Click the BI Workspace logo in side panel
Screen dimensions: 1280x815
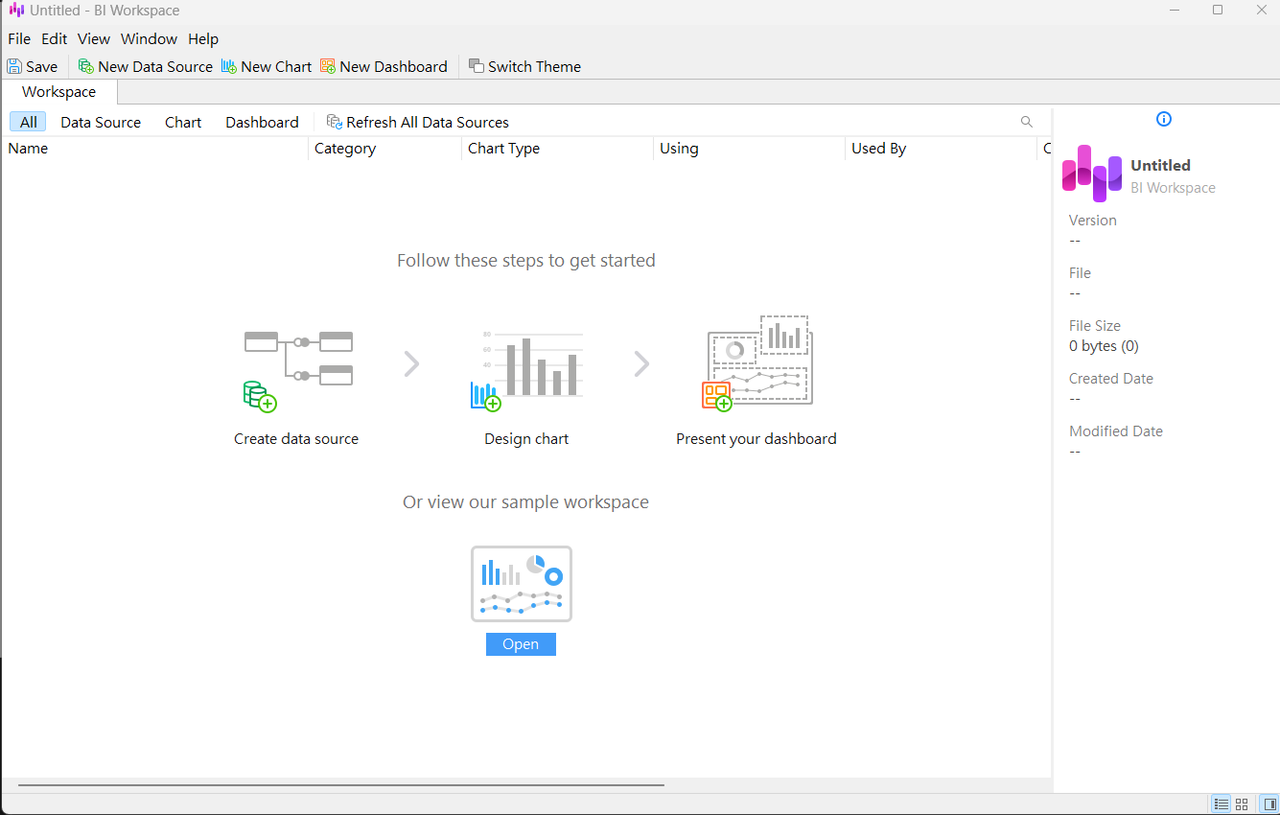pyautogui.click(x=1092, y=173)
